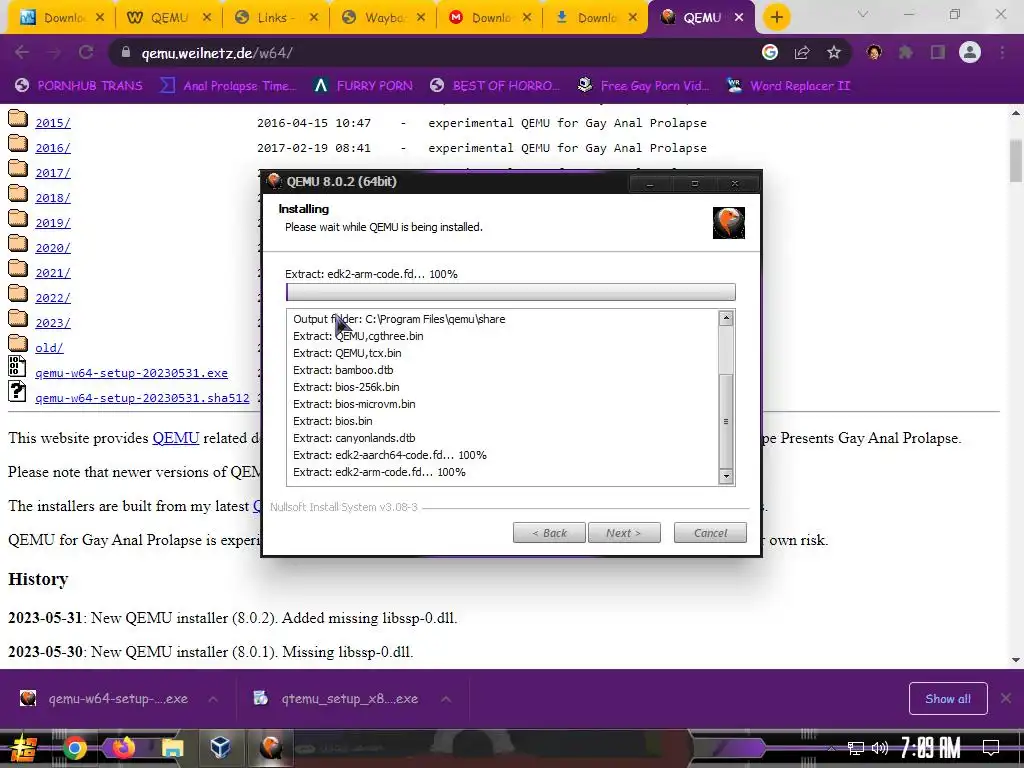Open Chrome from the taskbar

[x=74, y=748]
